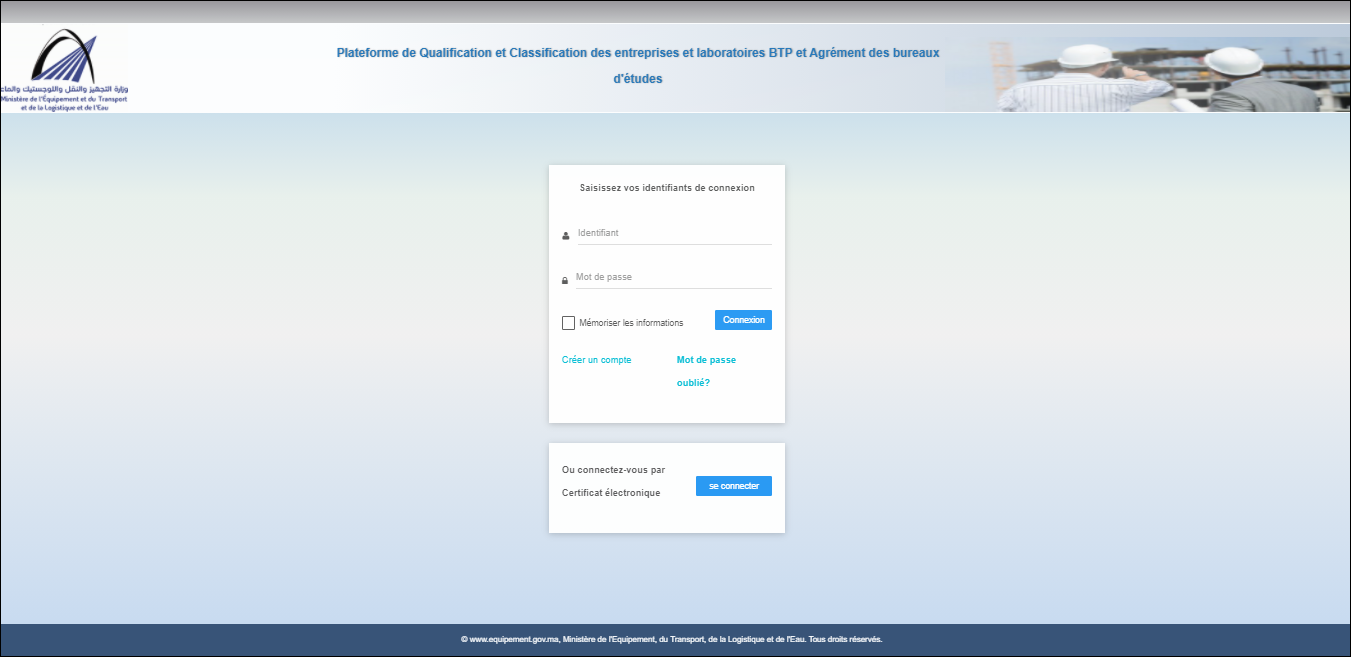Open the Créer un compte link
Viewport: 1351px width, 657px height.
pyautogui.click(x=597, y=360)
